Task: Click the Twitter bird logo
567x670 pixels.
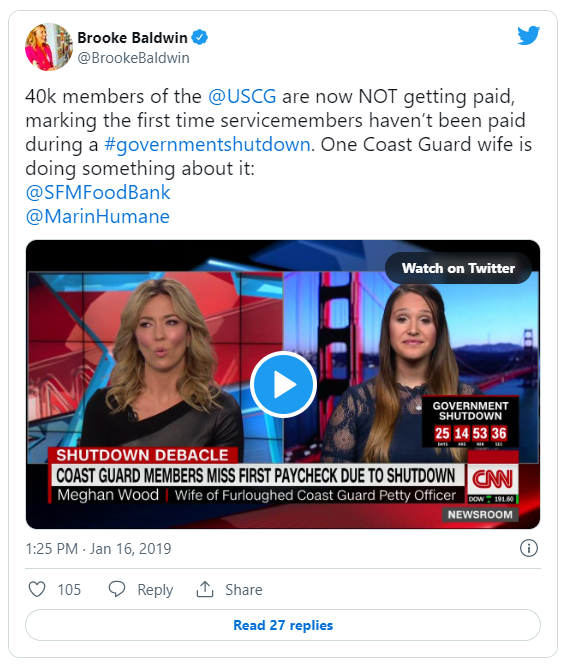Action: click(x=529, y=36)
